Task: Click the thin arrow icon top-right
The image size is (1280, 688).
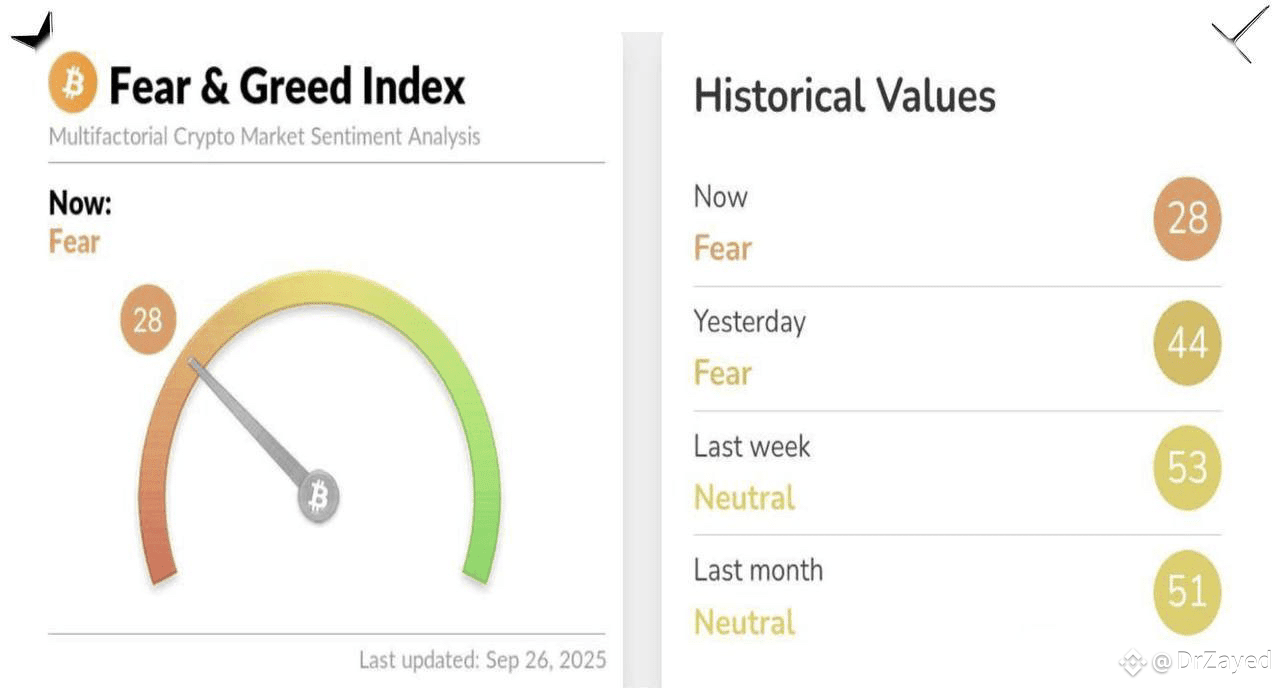Action: pyautogui.click(x=1240, y=35)
